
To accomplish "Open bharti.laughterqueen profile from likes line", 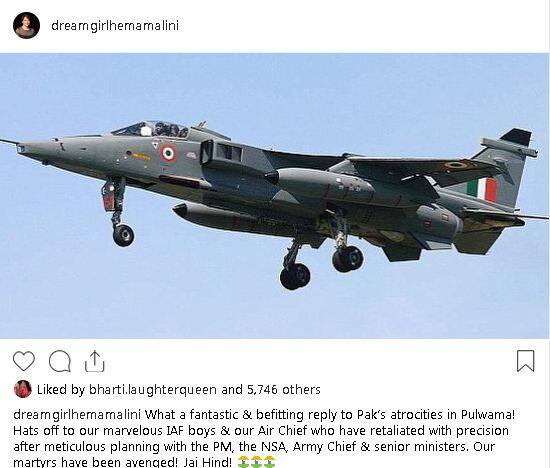I will [x=153, y=390].
